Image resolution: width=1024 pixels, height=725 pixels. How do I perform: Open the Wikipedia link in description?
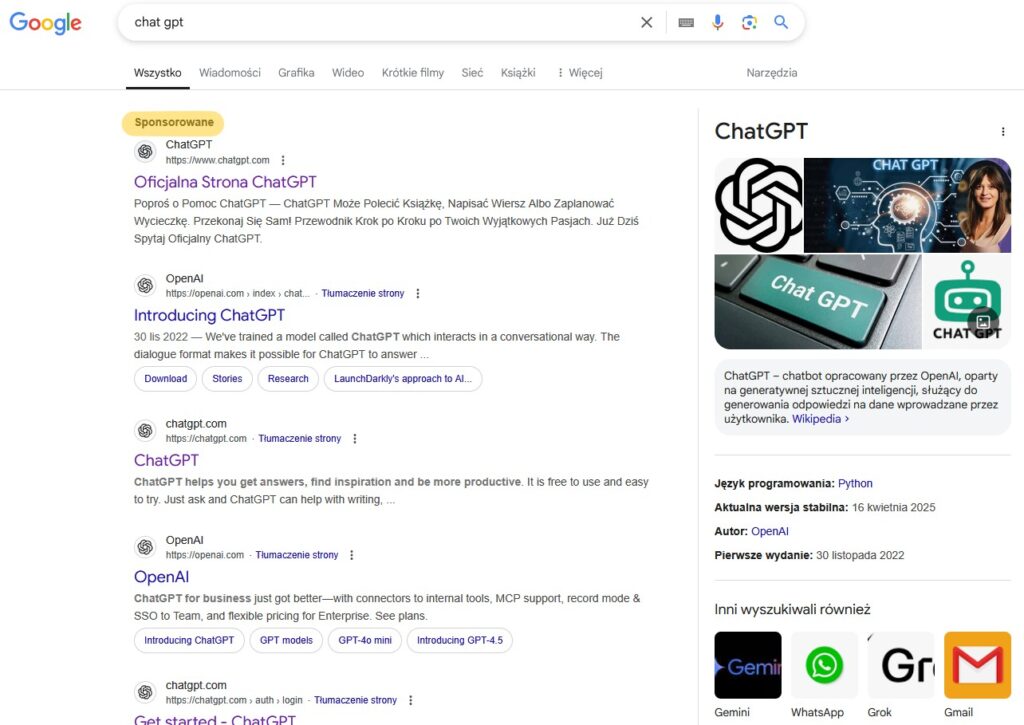coord(820,419)
